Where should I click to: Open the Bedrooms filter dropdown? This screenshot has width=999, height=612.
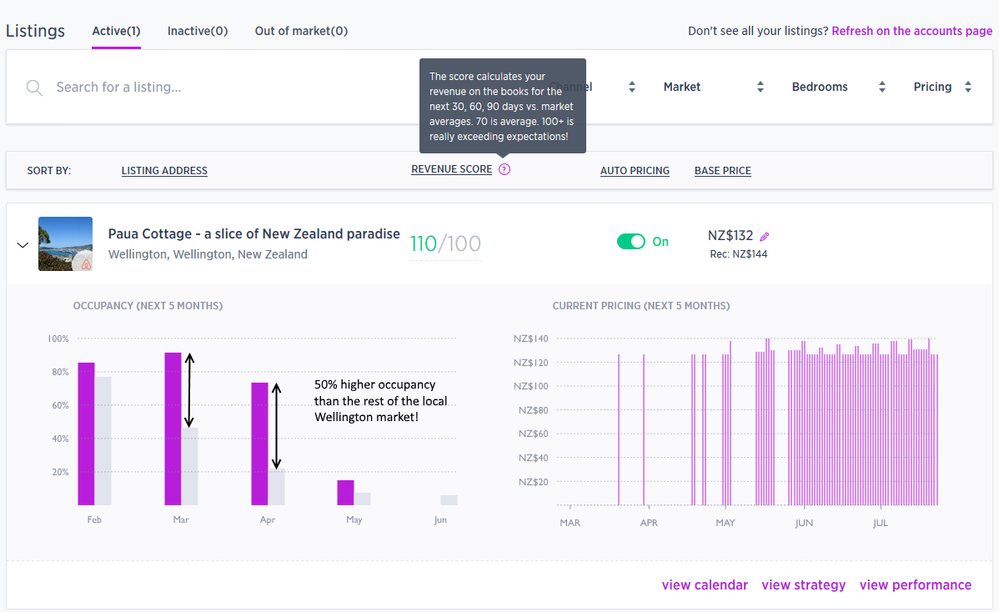[838, 87]
